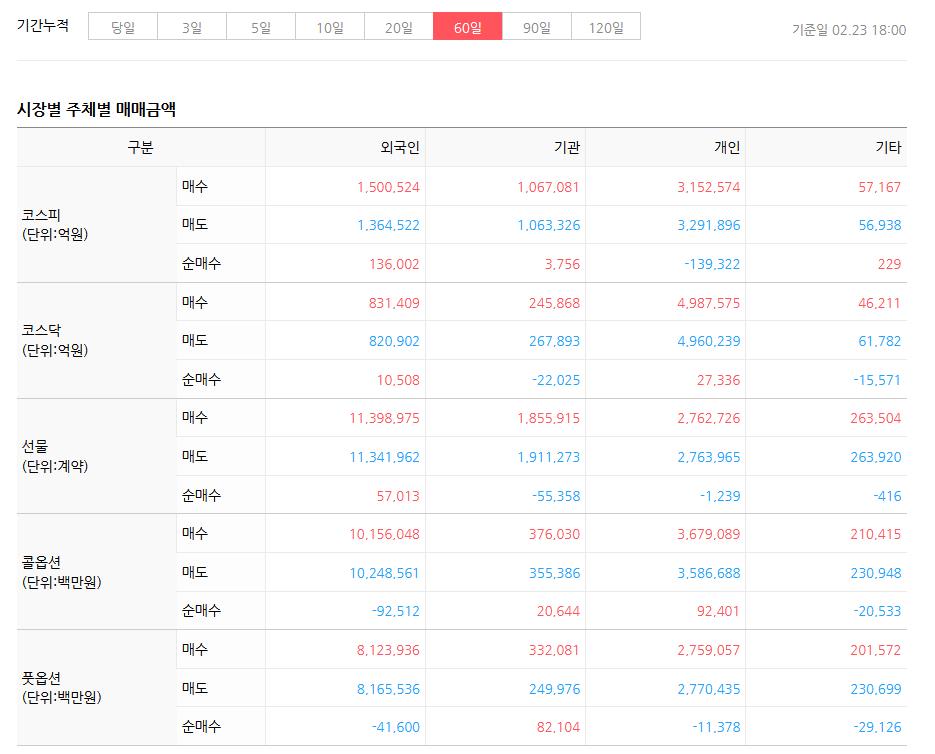Select the 당일 period tab
Image resolution: width=935 pixels, height=754 pixels.
coord(123,27)
